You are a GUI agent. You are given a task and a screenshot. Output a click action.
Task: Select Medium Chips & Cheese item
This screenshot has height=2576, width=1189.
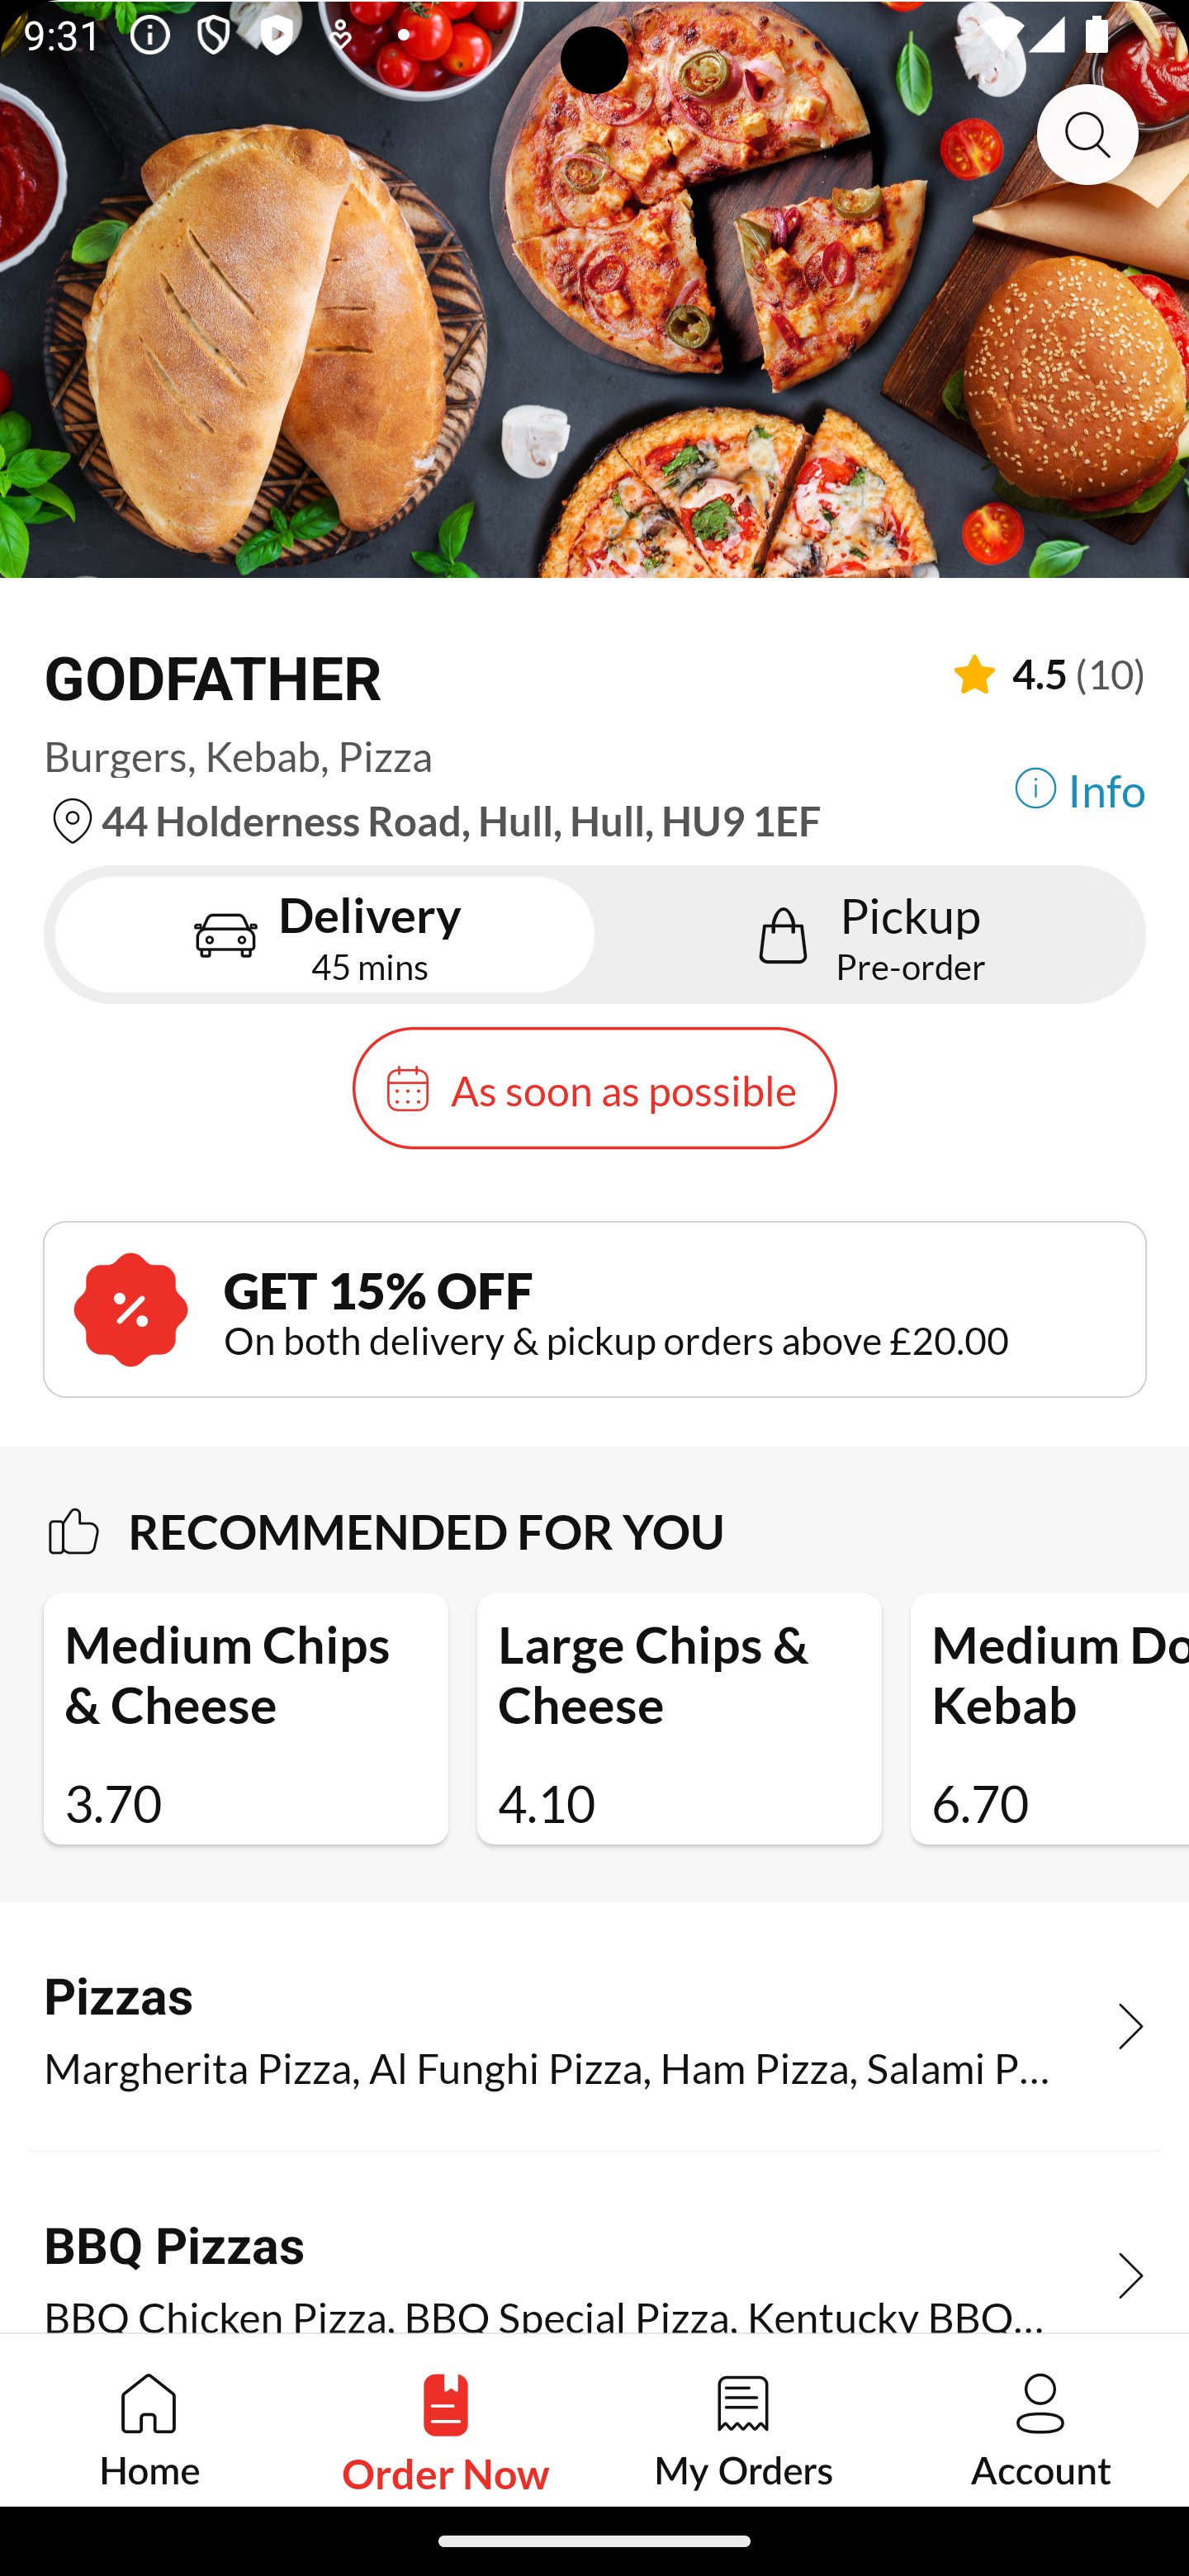[x=246, y=1718]
